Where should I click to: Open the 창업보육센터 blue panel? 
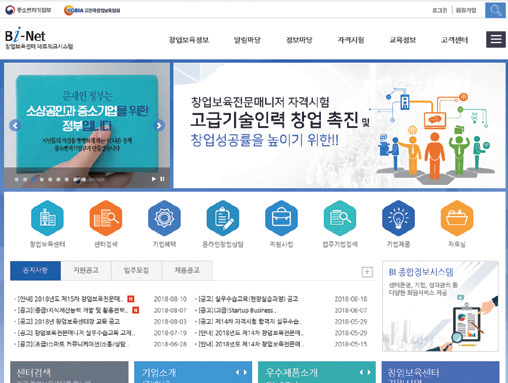click(x=440, y=372)
